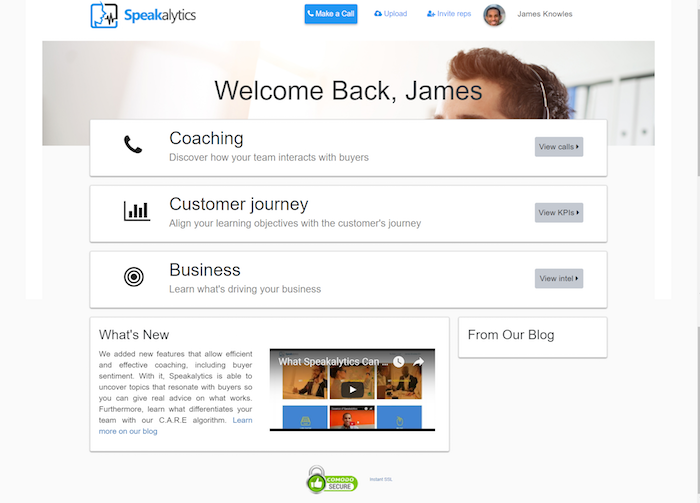
Task: Click the Speakalytics logo icon
Action: [x=104, y=15]
